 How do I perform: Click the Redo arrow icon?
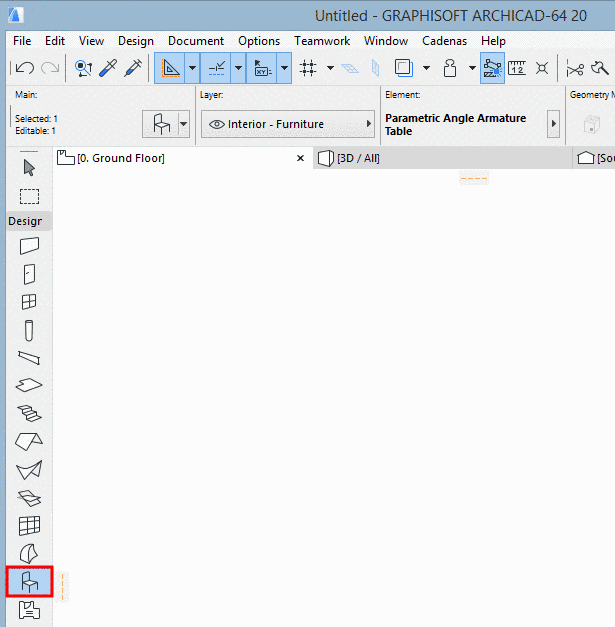50,68
